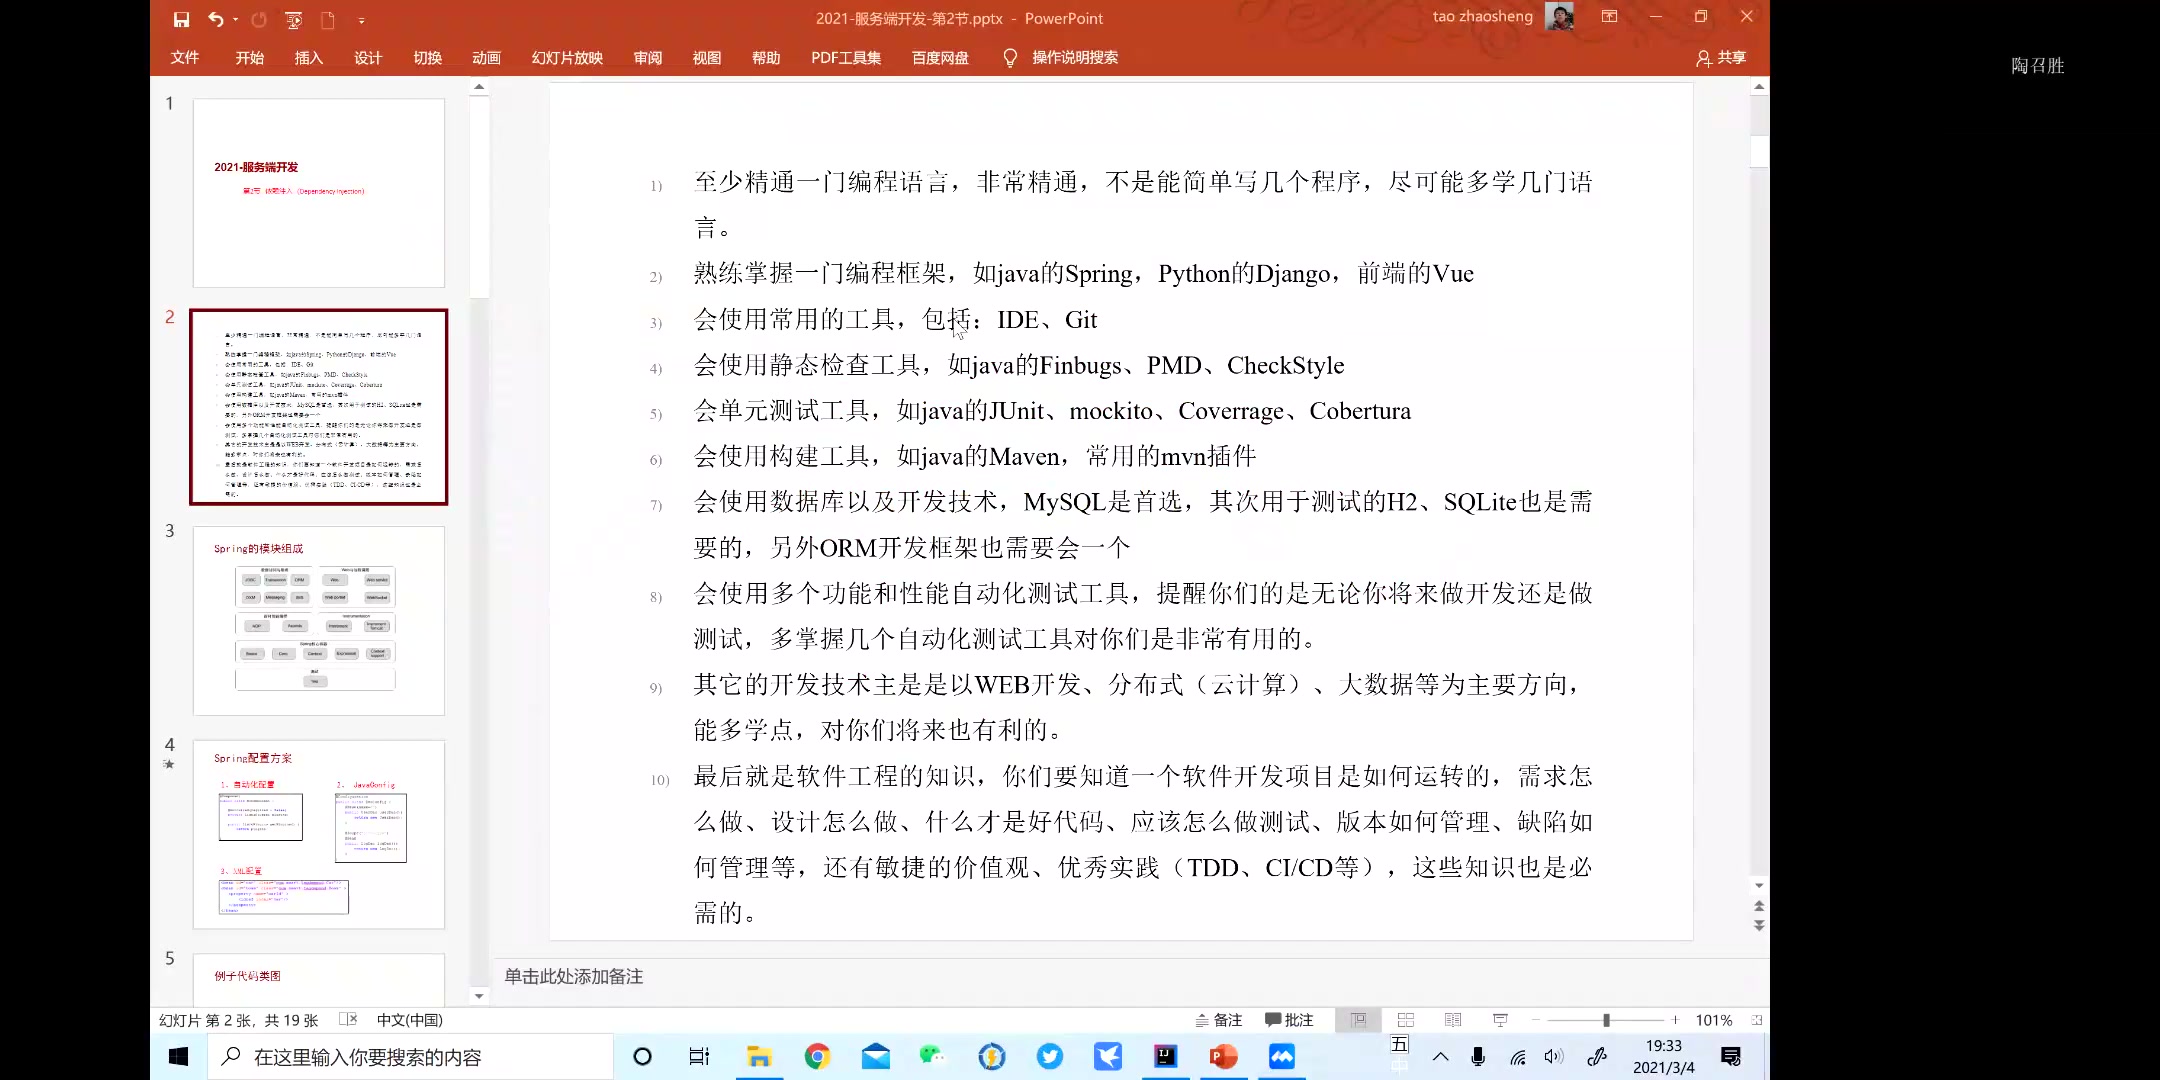Toggle the 批注 comments pane button
This screenshot has width=2160, height=1080.
1289,1020
